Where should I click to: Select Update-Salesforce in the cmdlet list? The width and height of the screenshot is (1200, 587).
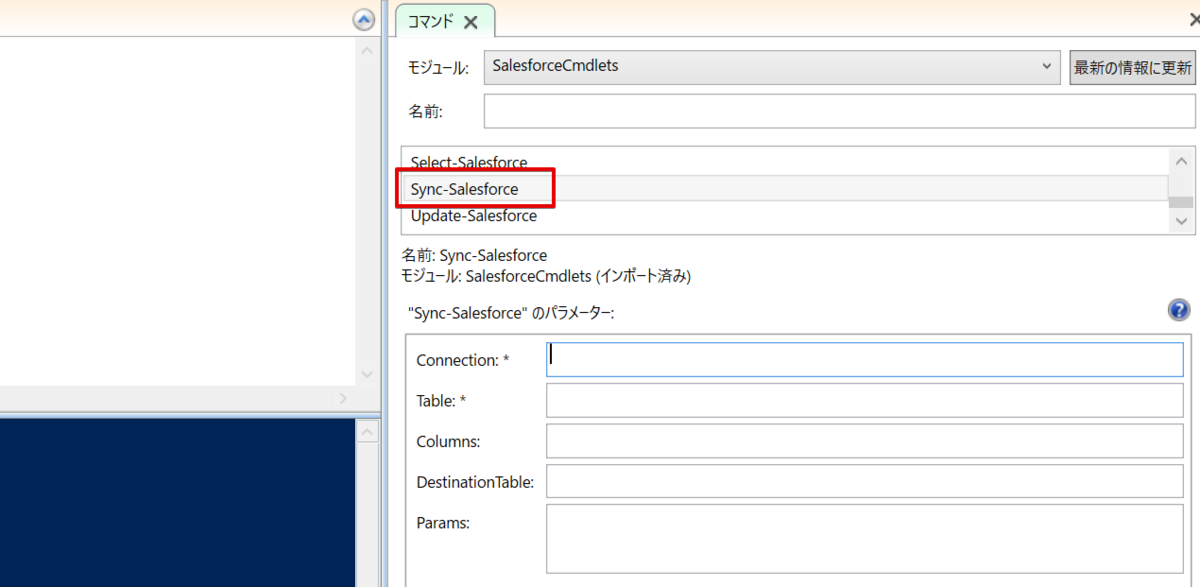coord(785,215)
